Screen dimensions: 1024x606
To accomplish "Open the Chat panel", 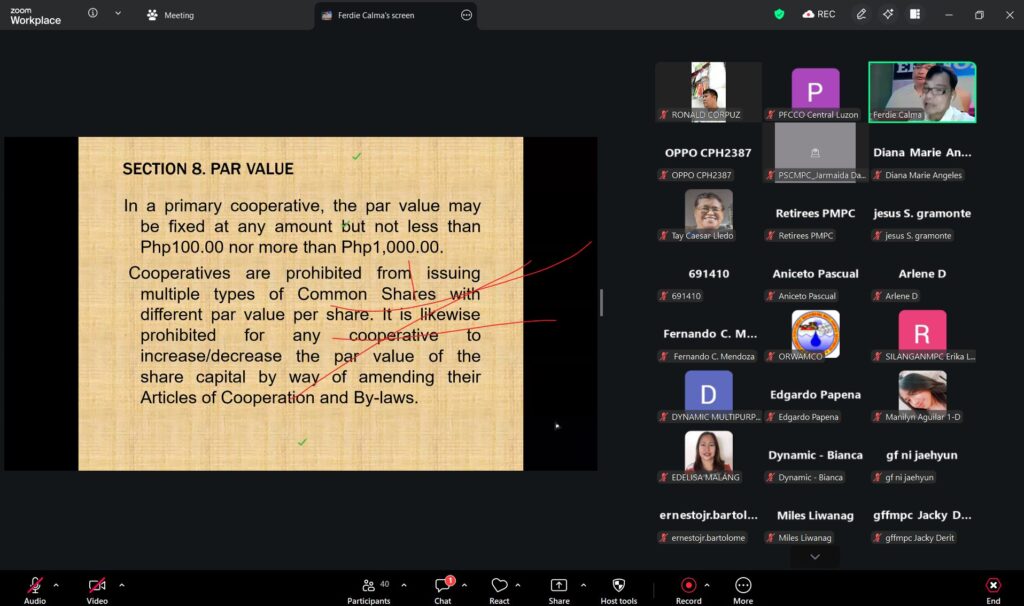I will (443, 586).
